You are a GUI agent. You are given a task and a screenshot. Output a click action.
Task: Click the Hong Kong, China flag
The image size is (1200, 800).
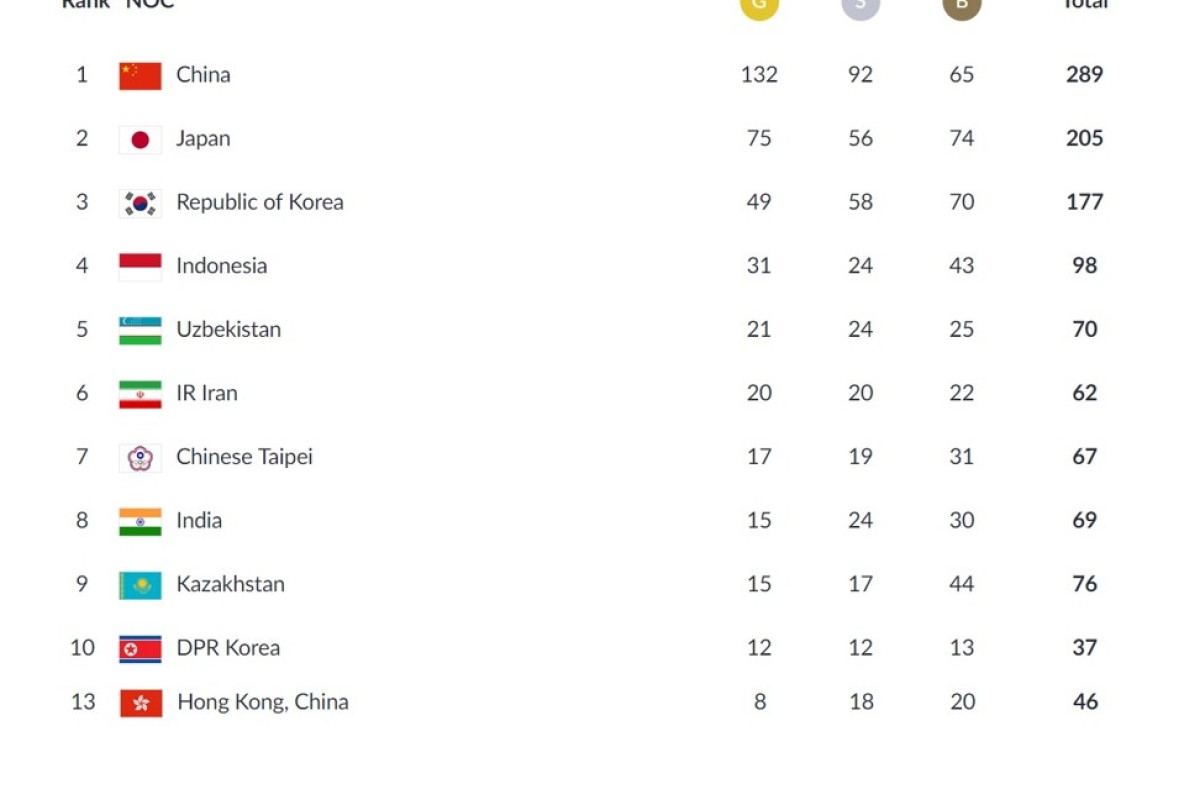[x=141, y=703]
